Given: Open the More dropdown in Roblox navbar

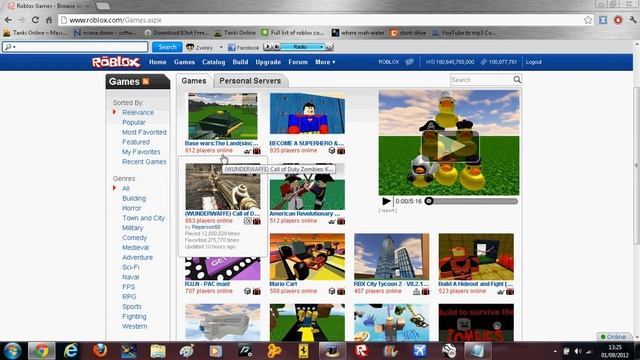Looking at the screenshot, I should (x=325, y=62).
